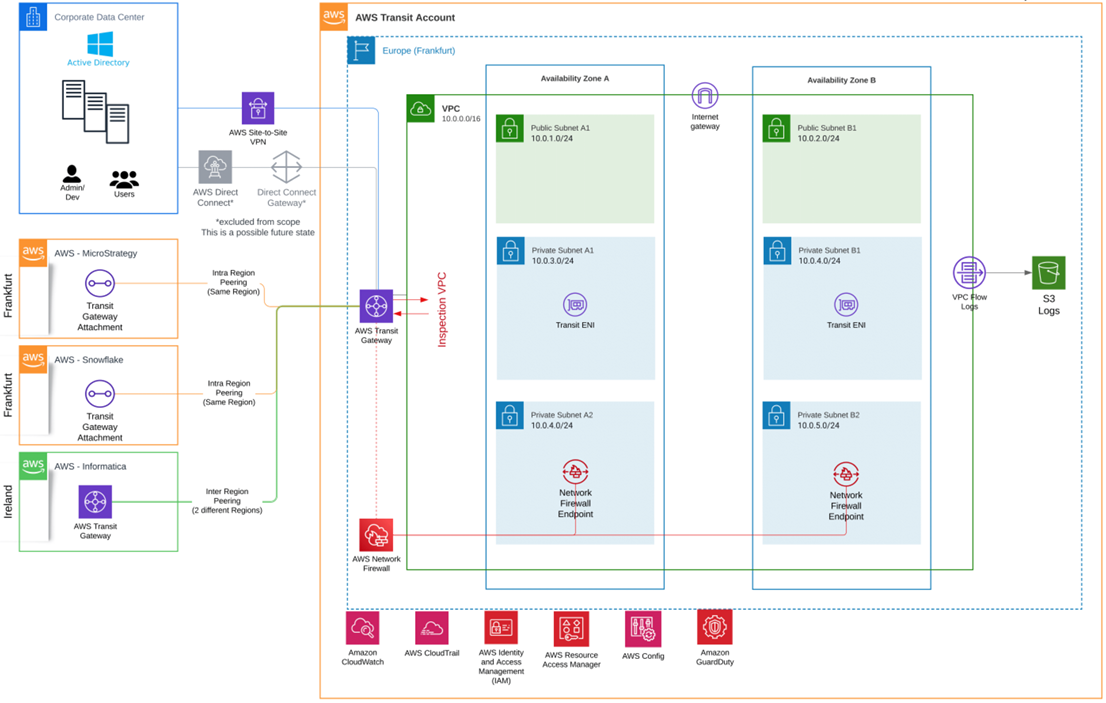Click the AWS CloudTrail icon
The height and width of the screenshot is (703, 1106).
(432, 628)
